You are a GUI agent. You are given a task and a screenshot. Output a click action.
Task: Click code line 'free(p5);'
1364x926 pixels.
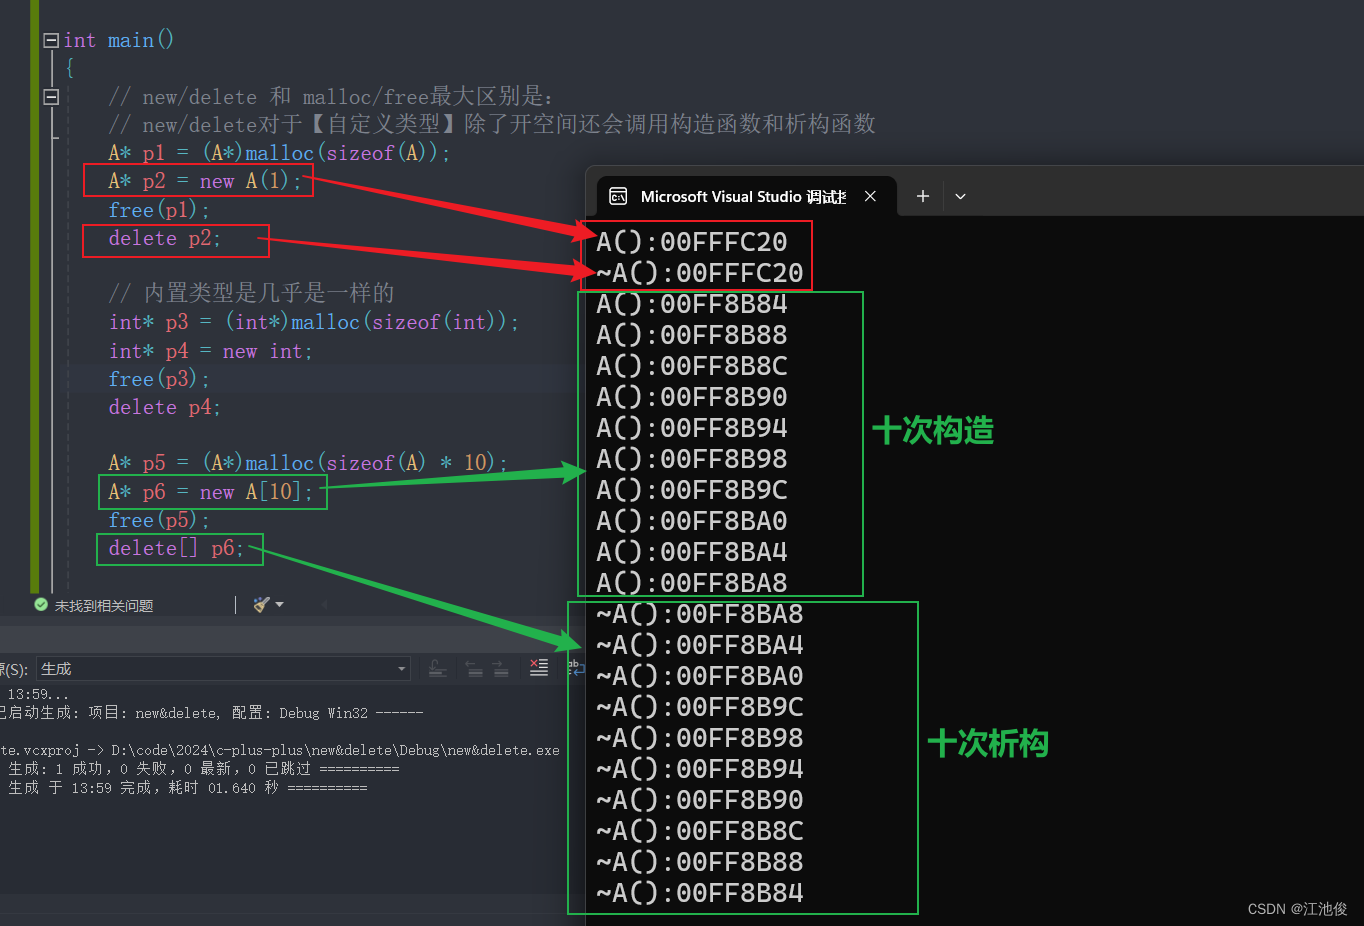[159, 520]
